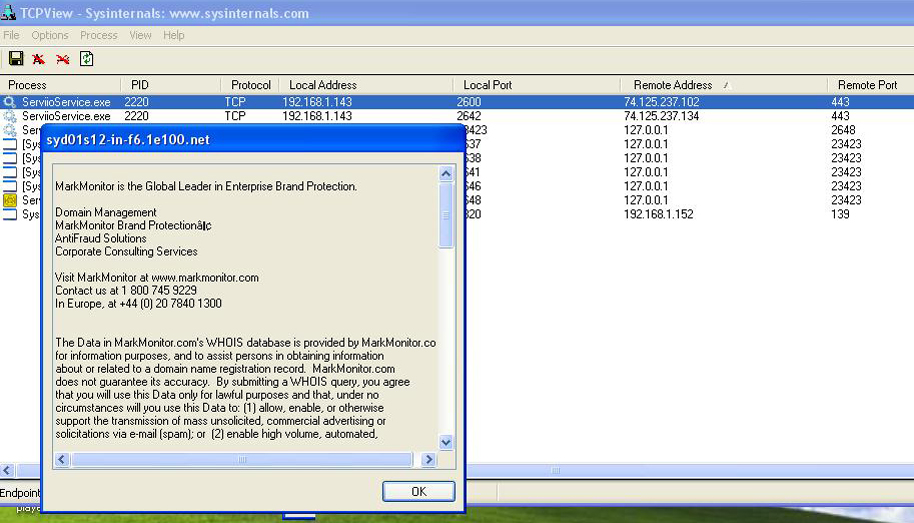Sort by the Local Port column header
Image resolution: width=914 pixels, height=523 pixels.
coord(488,85)
